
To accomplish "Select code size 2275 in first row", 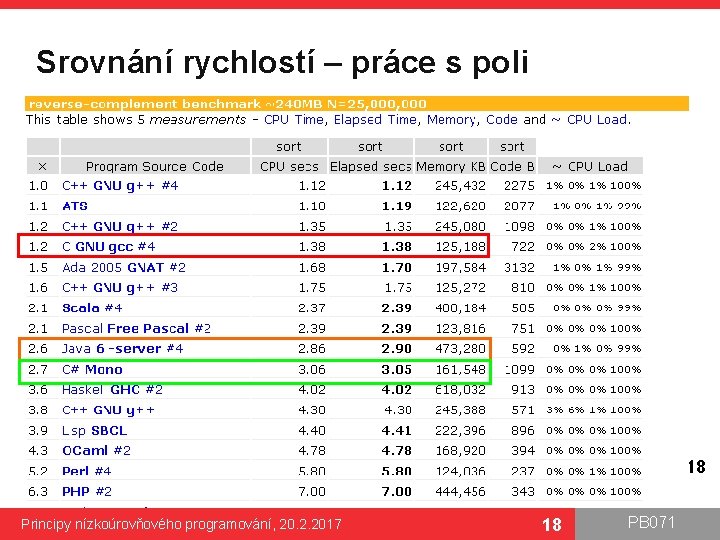I will click(519, 186).
